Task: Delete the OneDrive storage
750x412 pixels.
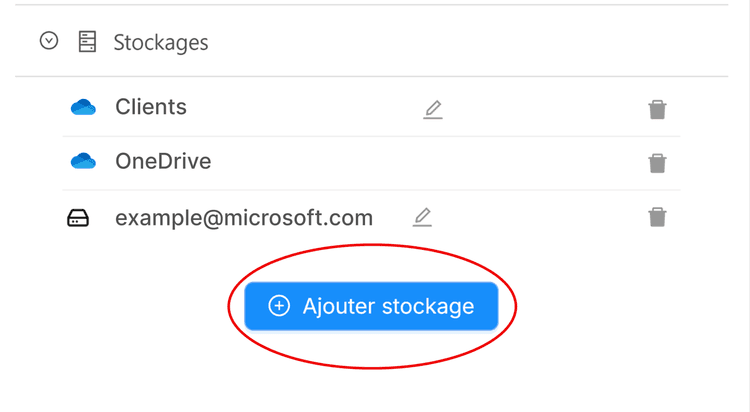Action: pyautogui.click(x=657, y=163)
